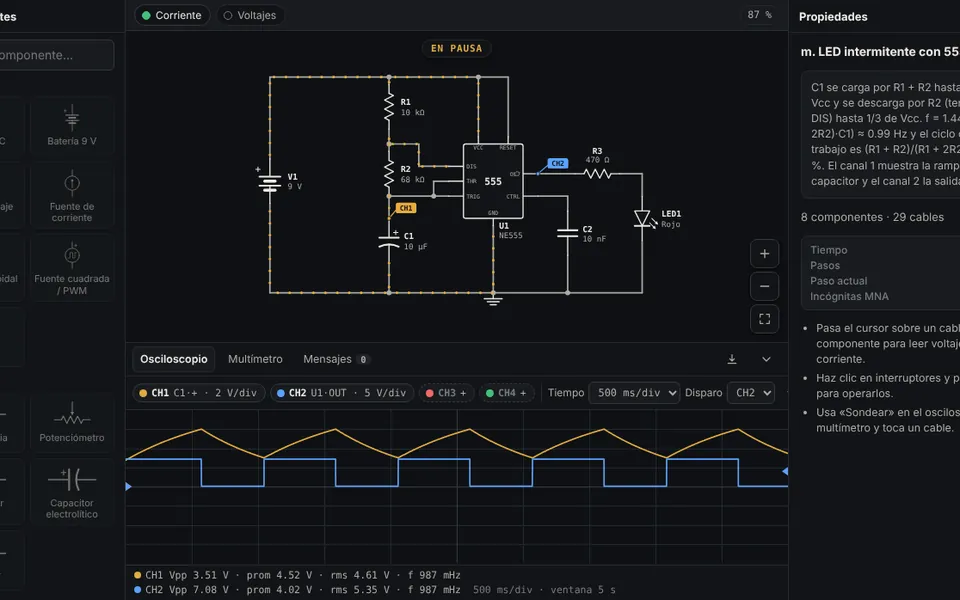Open the Disparo CH2 trigger dropdown
This screenshot has height=600, width=960.
click(x=751, y=393)
